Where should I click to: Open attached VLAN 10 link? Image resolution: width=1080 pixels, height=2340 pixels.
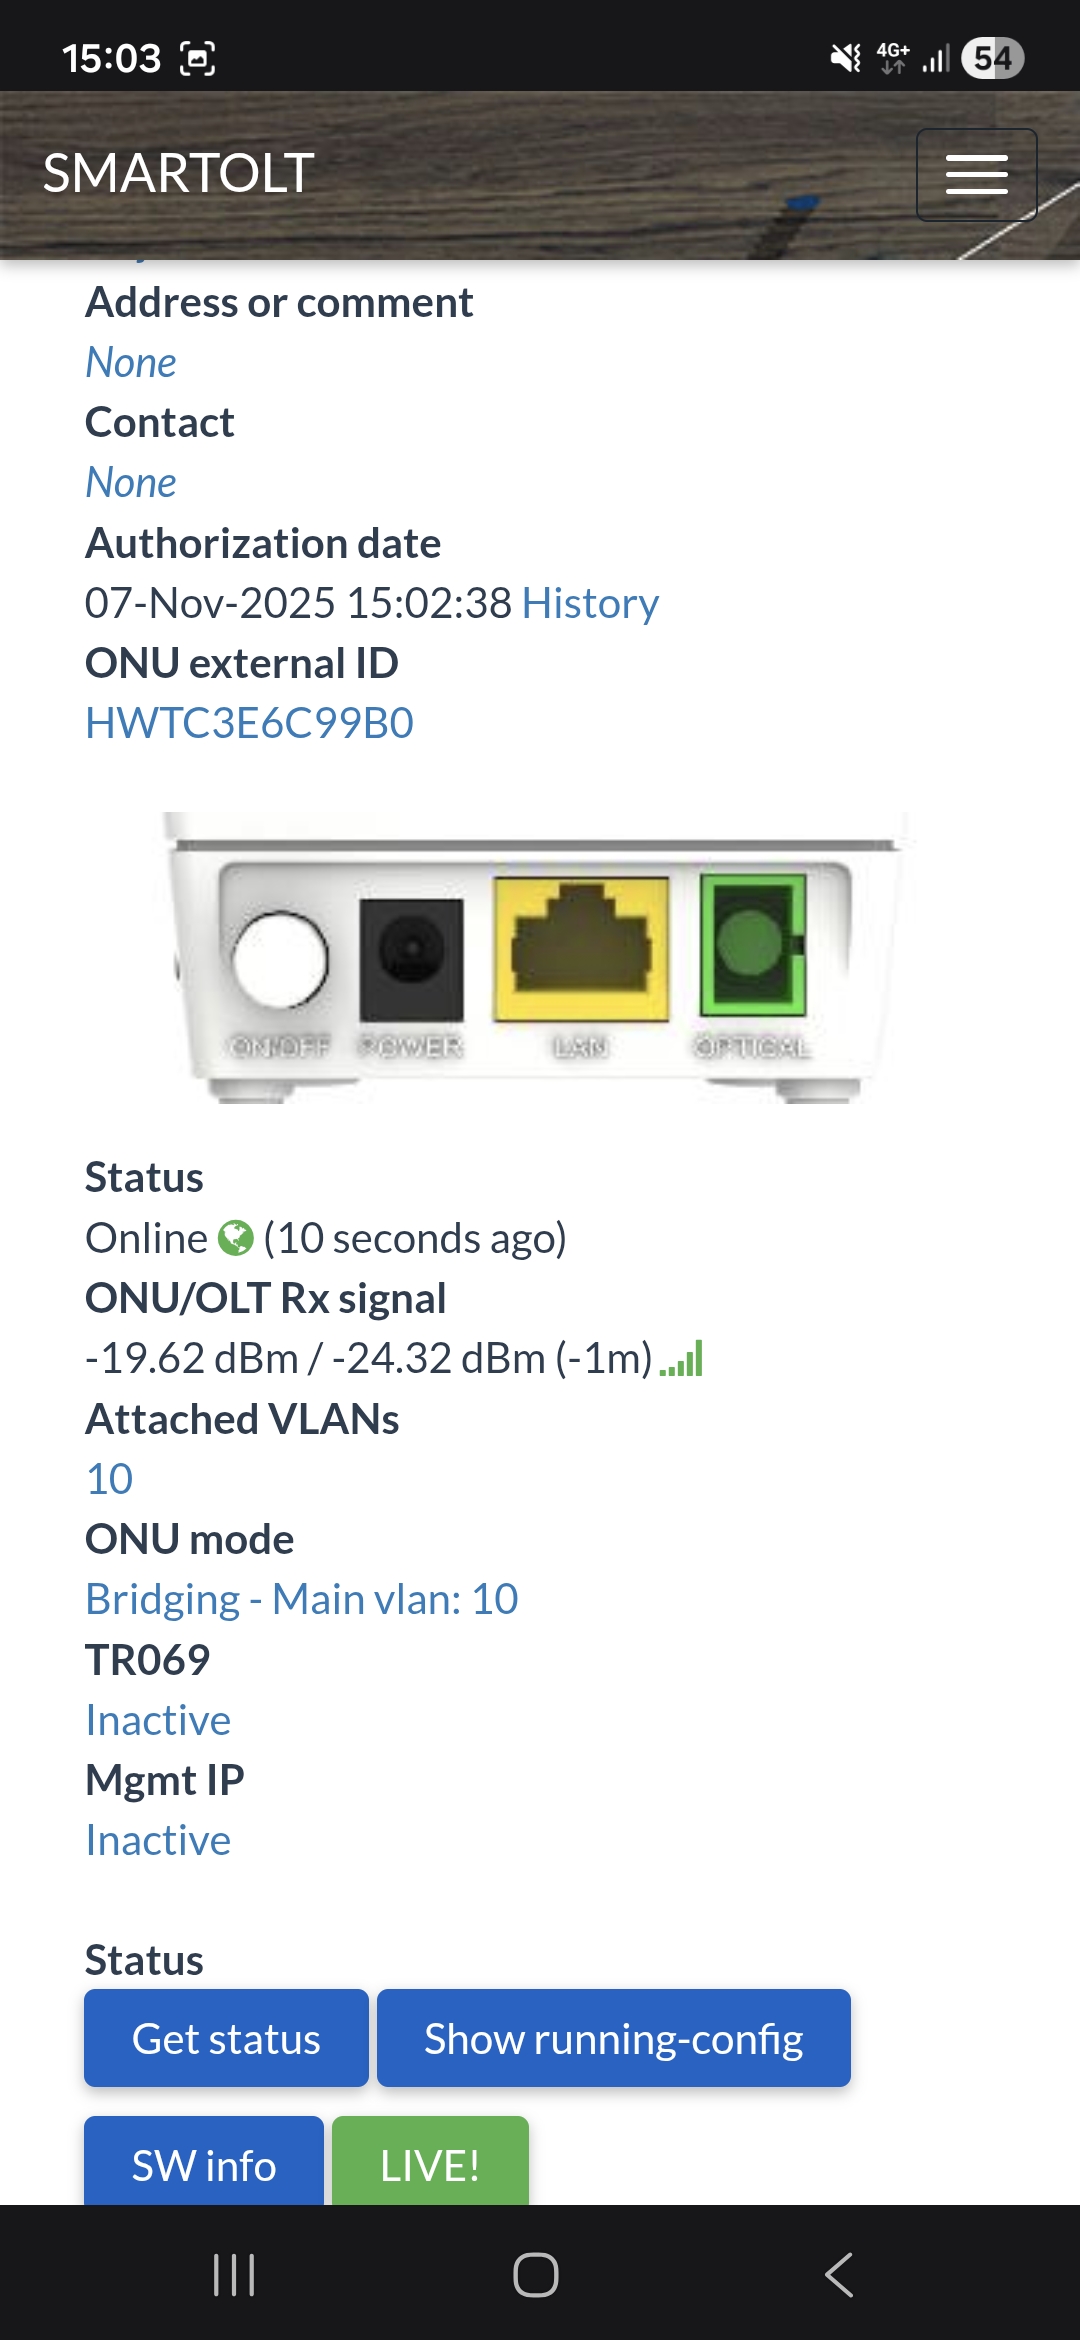[109, 1479]
